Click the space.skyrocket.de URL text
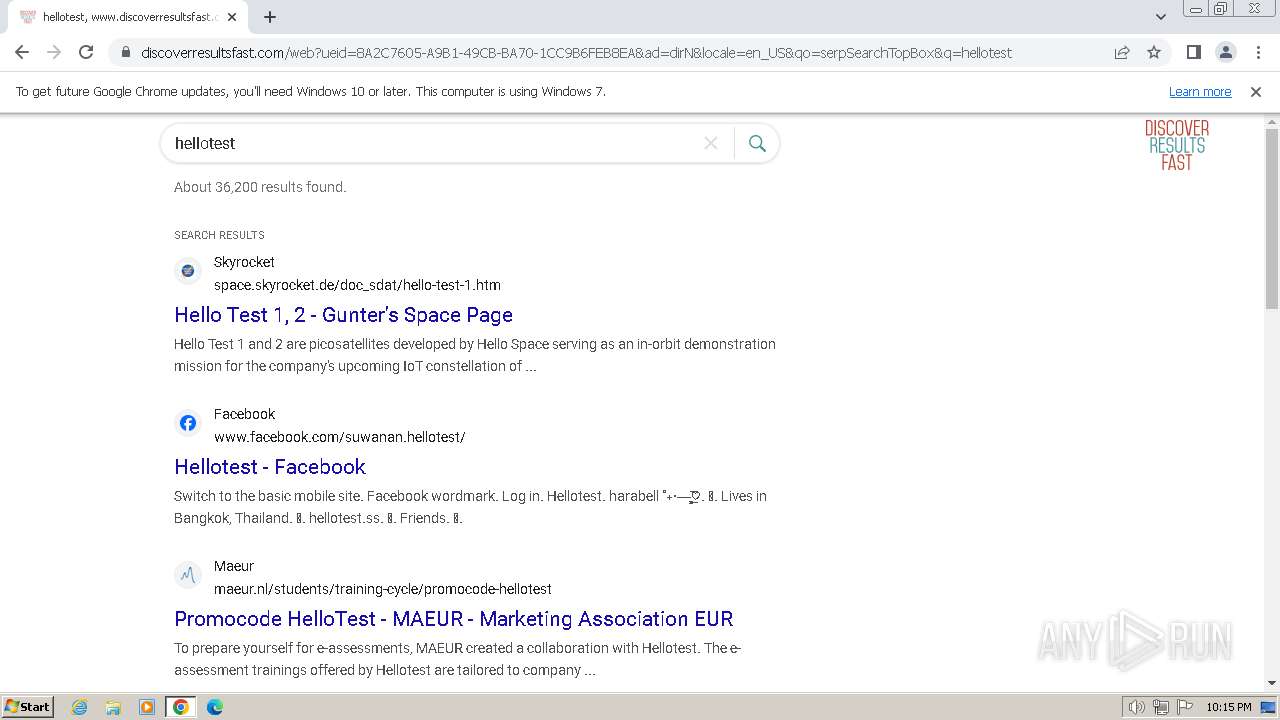This screenshot has width=1280, height=720. pyautogui.click(x=357, y=285)
